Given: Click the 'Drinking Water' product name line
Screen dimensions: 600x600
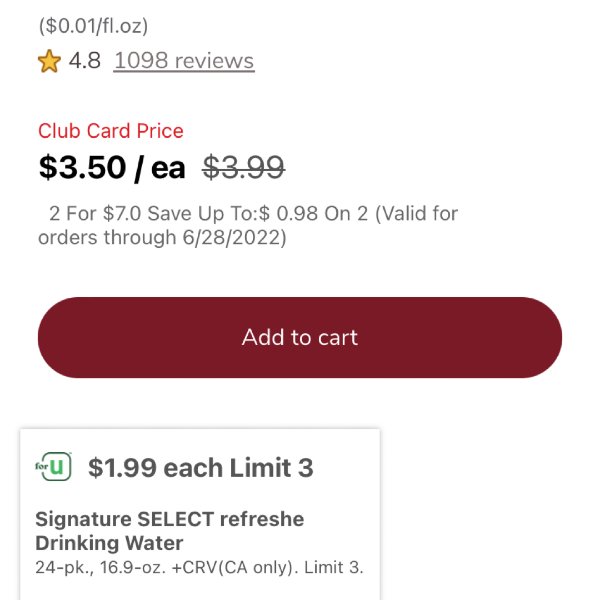Looking at the screenshot, I should click(x=109, y=543).
